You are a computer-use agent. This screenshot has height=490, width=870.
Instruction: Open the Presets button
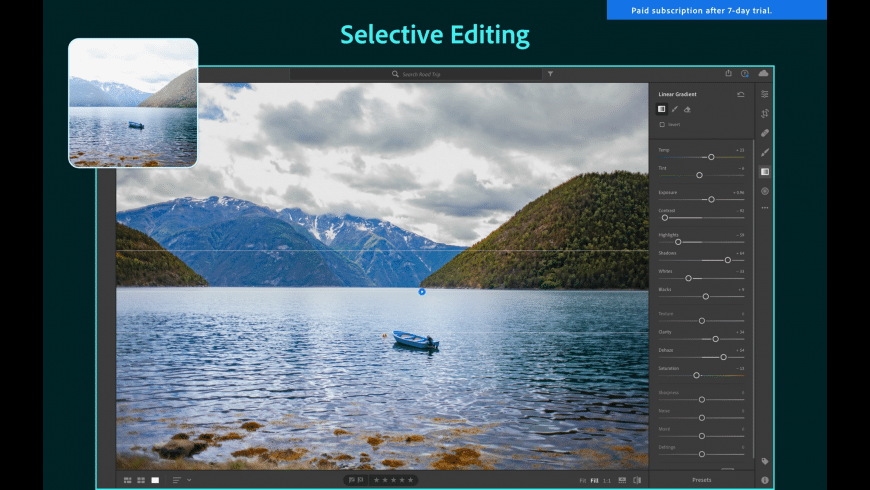coord(701,480)
